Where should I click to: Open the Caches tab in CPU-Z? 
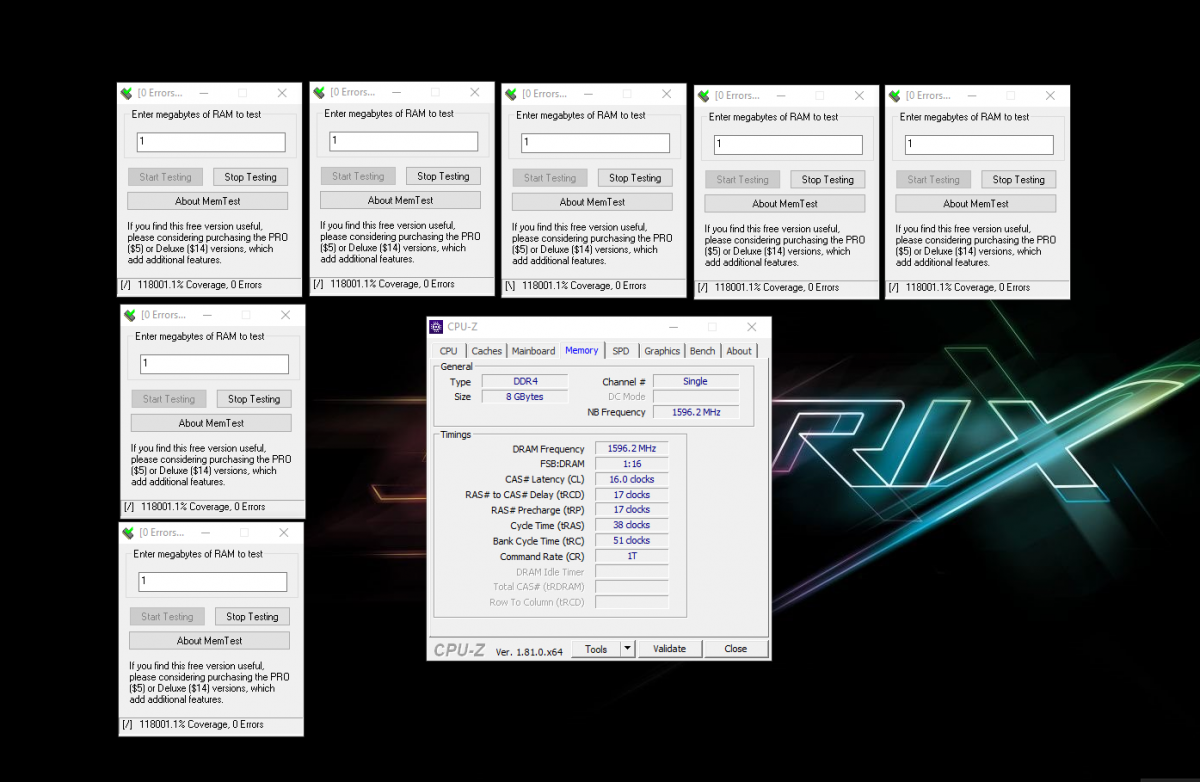click(x=487, y=351)
